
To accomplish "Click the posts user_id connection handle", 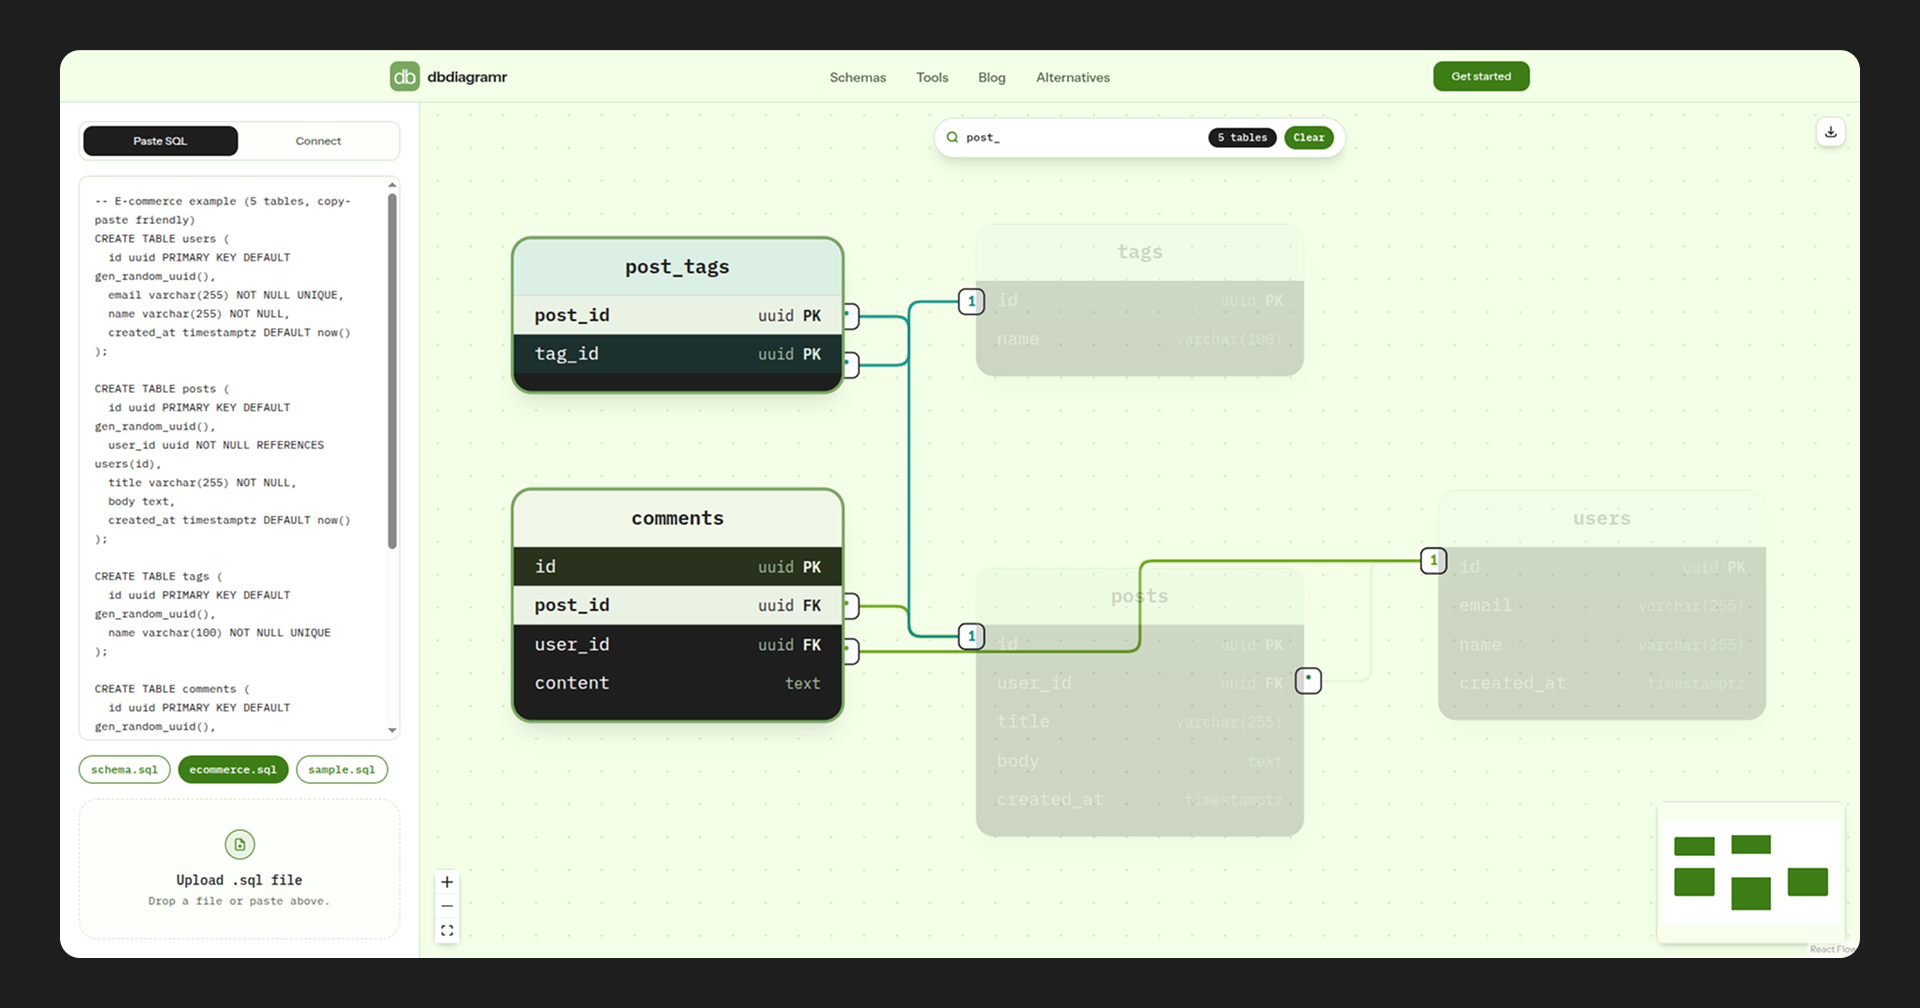I will [1308, 681].
